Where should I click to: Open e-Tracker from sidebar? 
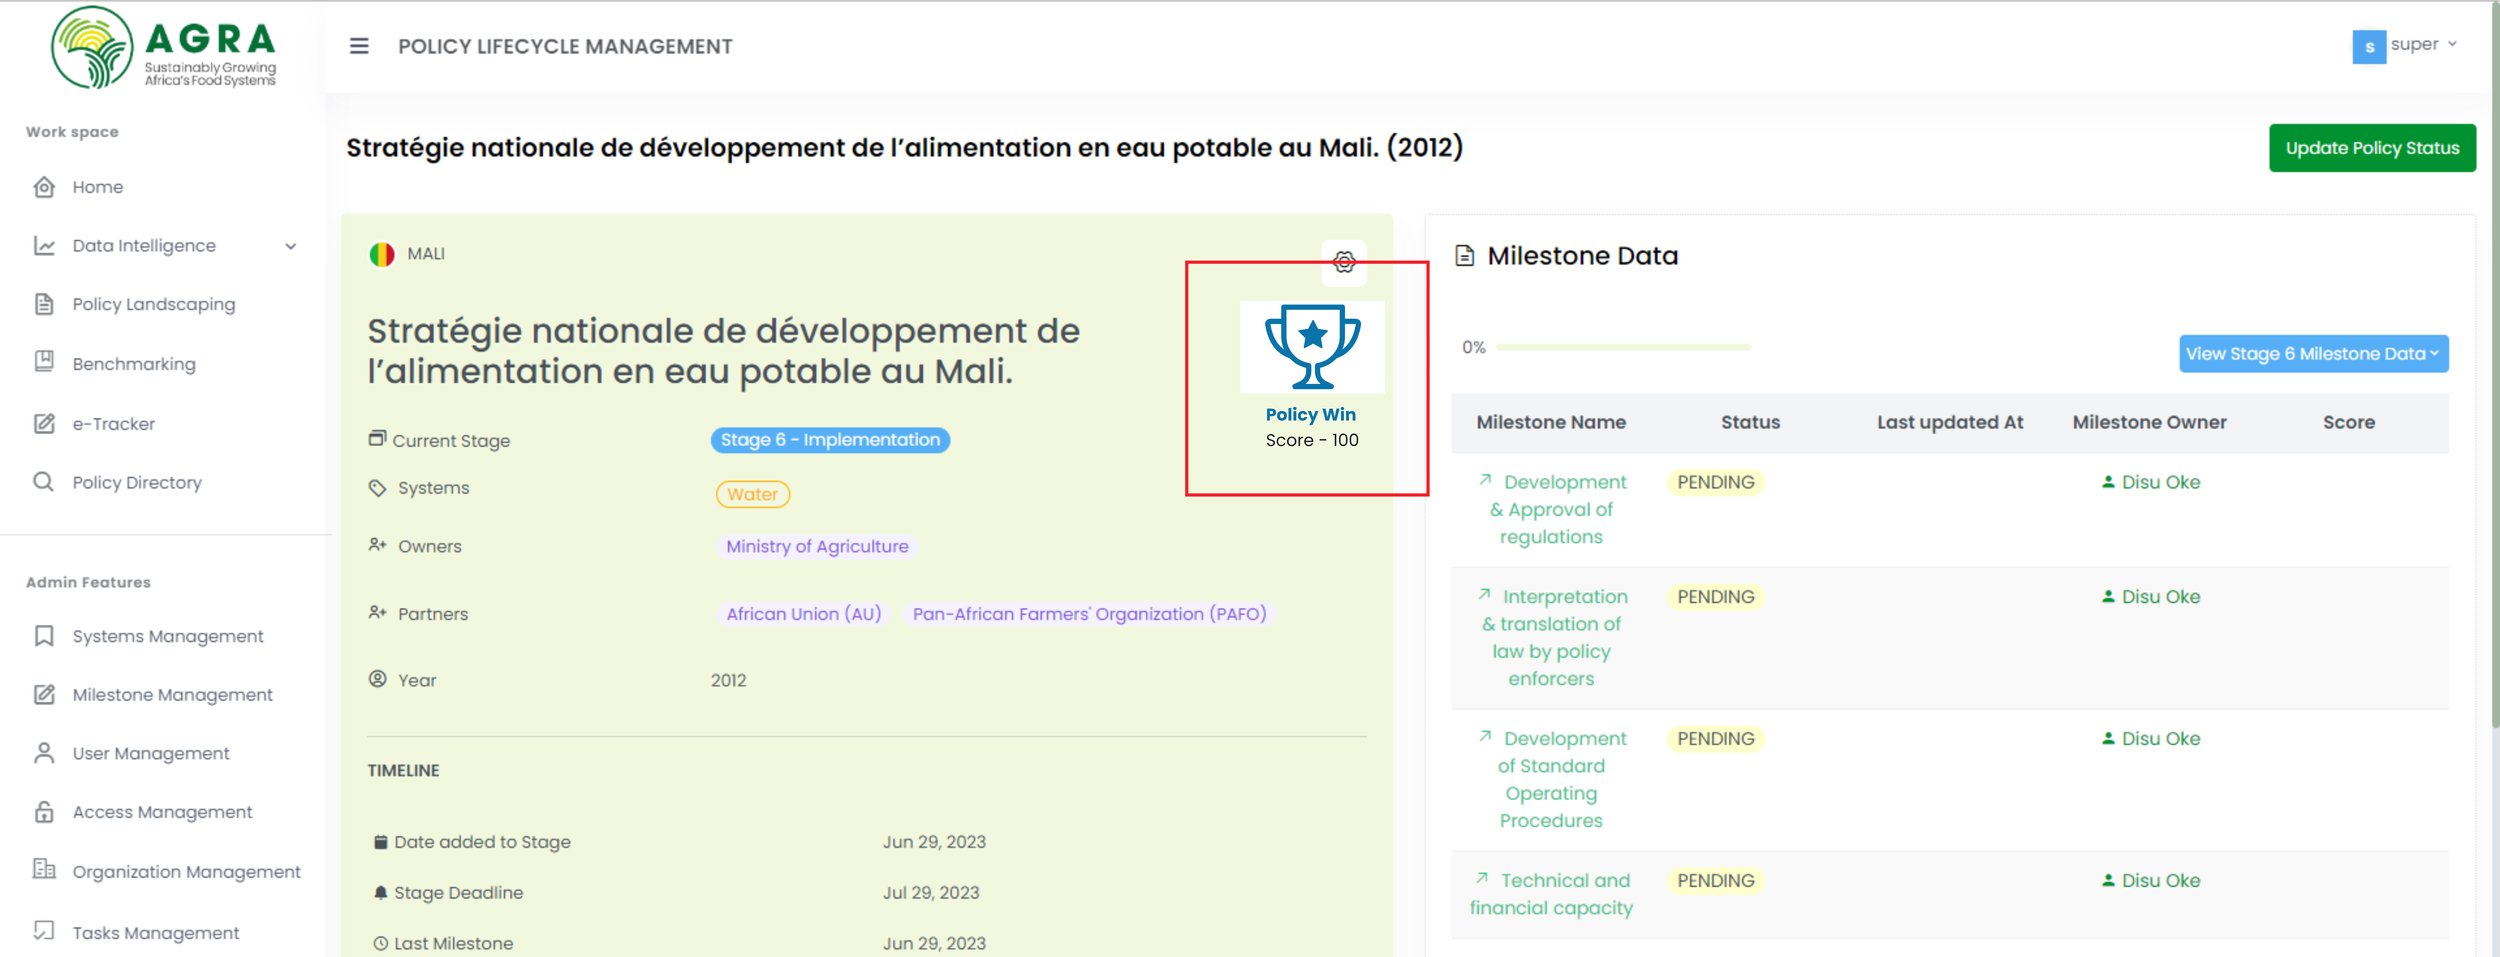coord(114,424)
